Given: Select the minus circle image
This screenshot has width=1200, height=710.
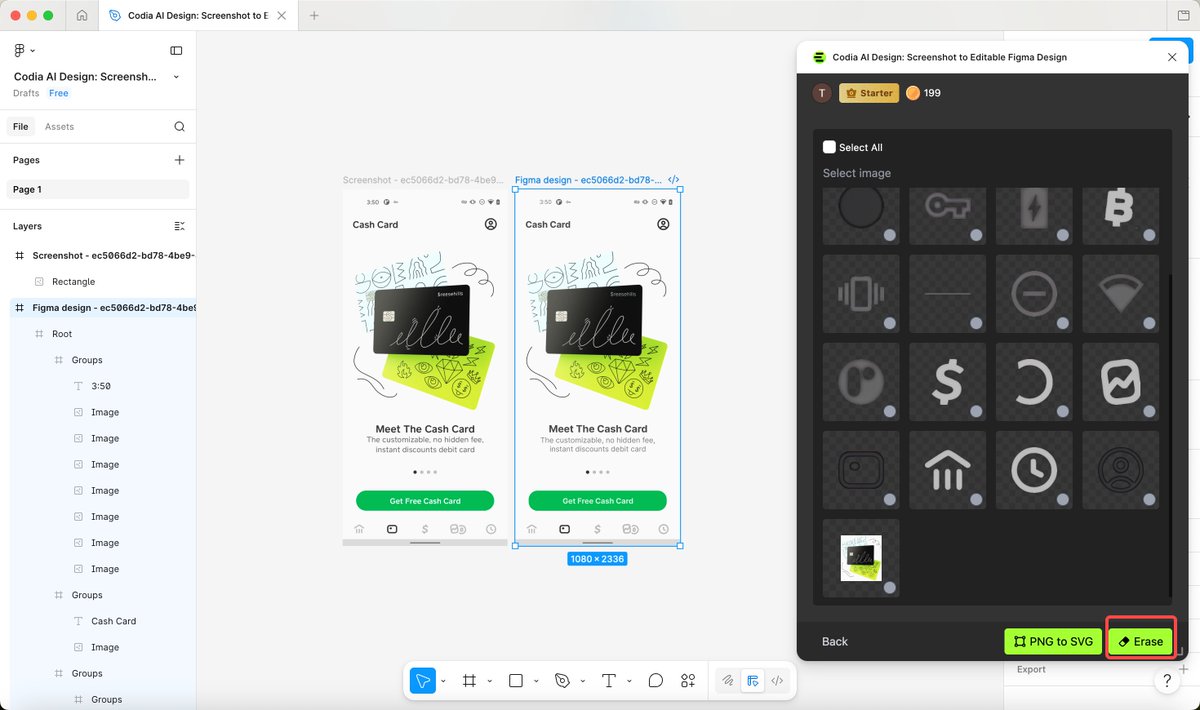Looking at the screenshot, I should click(x=1034, y=294).
